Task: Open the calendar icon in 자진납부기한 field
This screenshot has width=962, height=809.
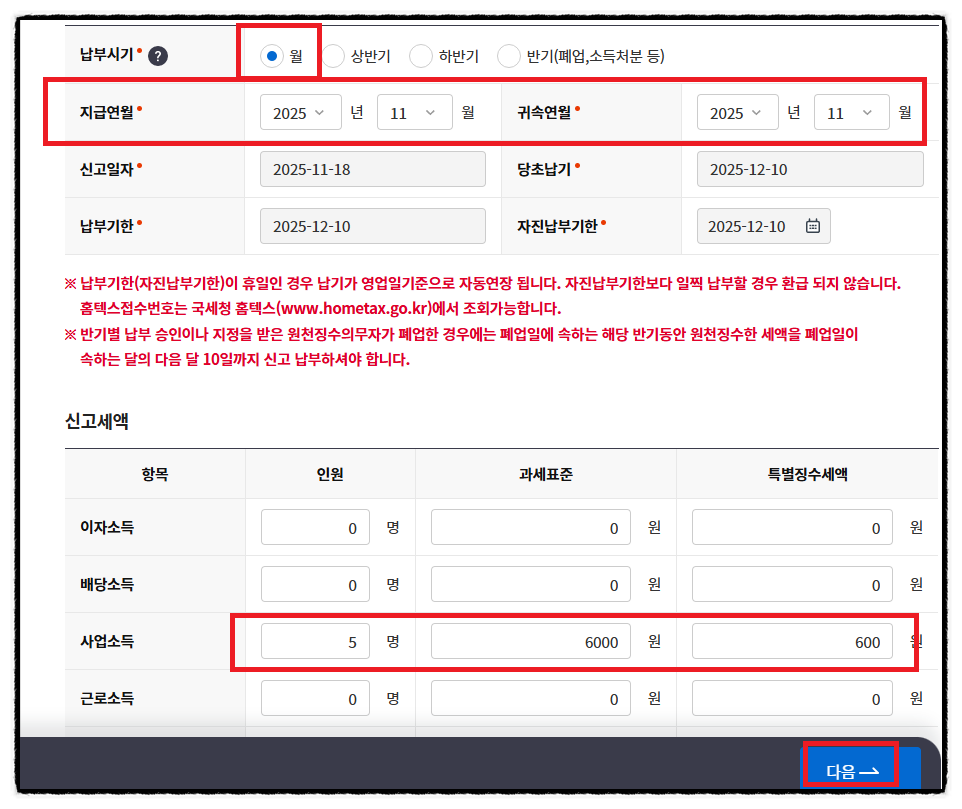Action: [812, 226]
